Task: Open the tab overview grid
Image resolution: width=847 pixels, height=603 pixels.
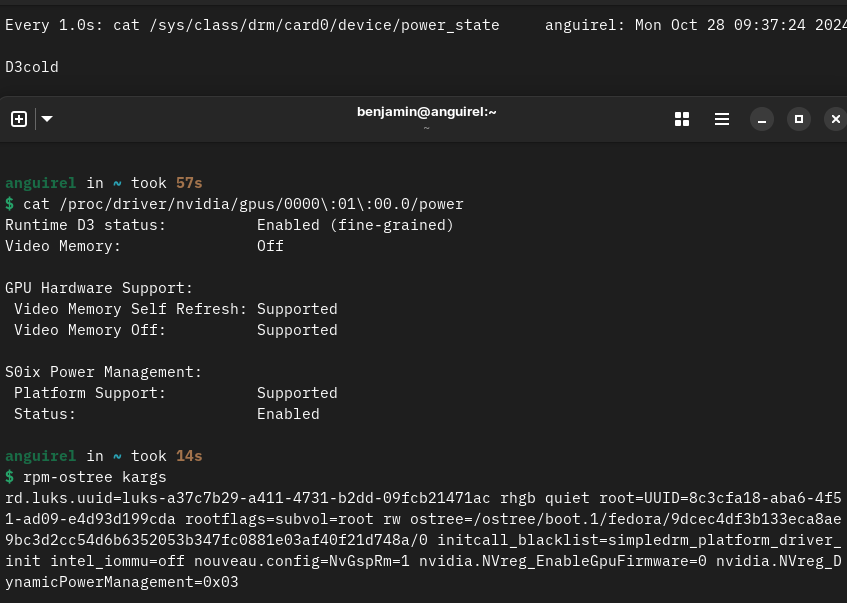Action: point(682,118)
